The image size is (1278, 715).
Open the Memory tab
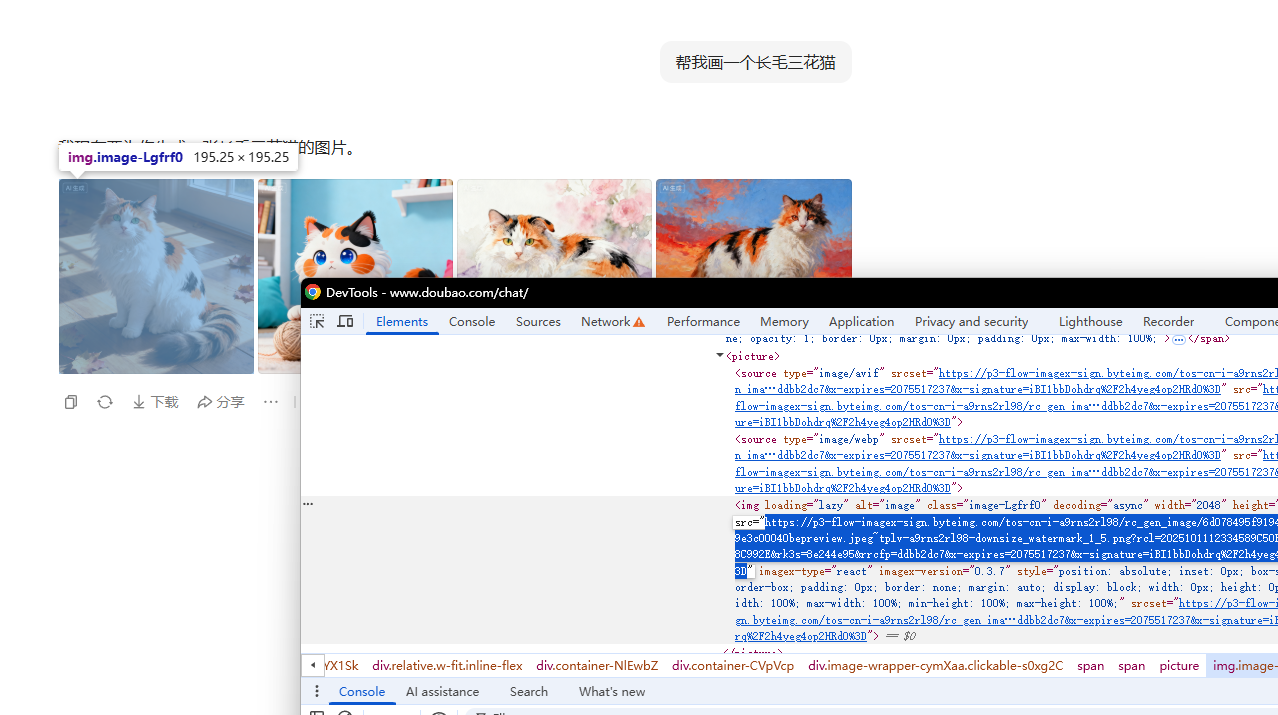[x=784, y=321]
